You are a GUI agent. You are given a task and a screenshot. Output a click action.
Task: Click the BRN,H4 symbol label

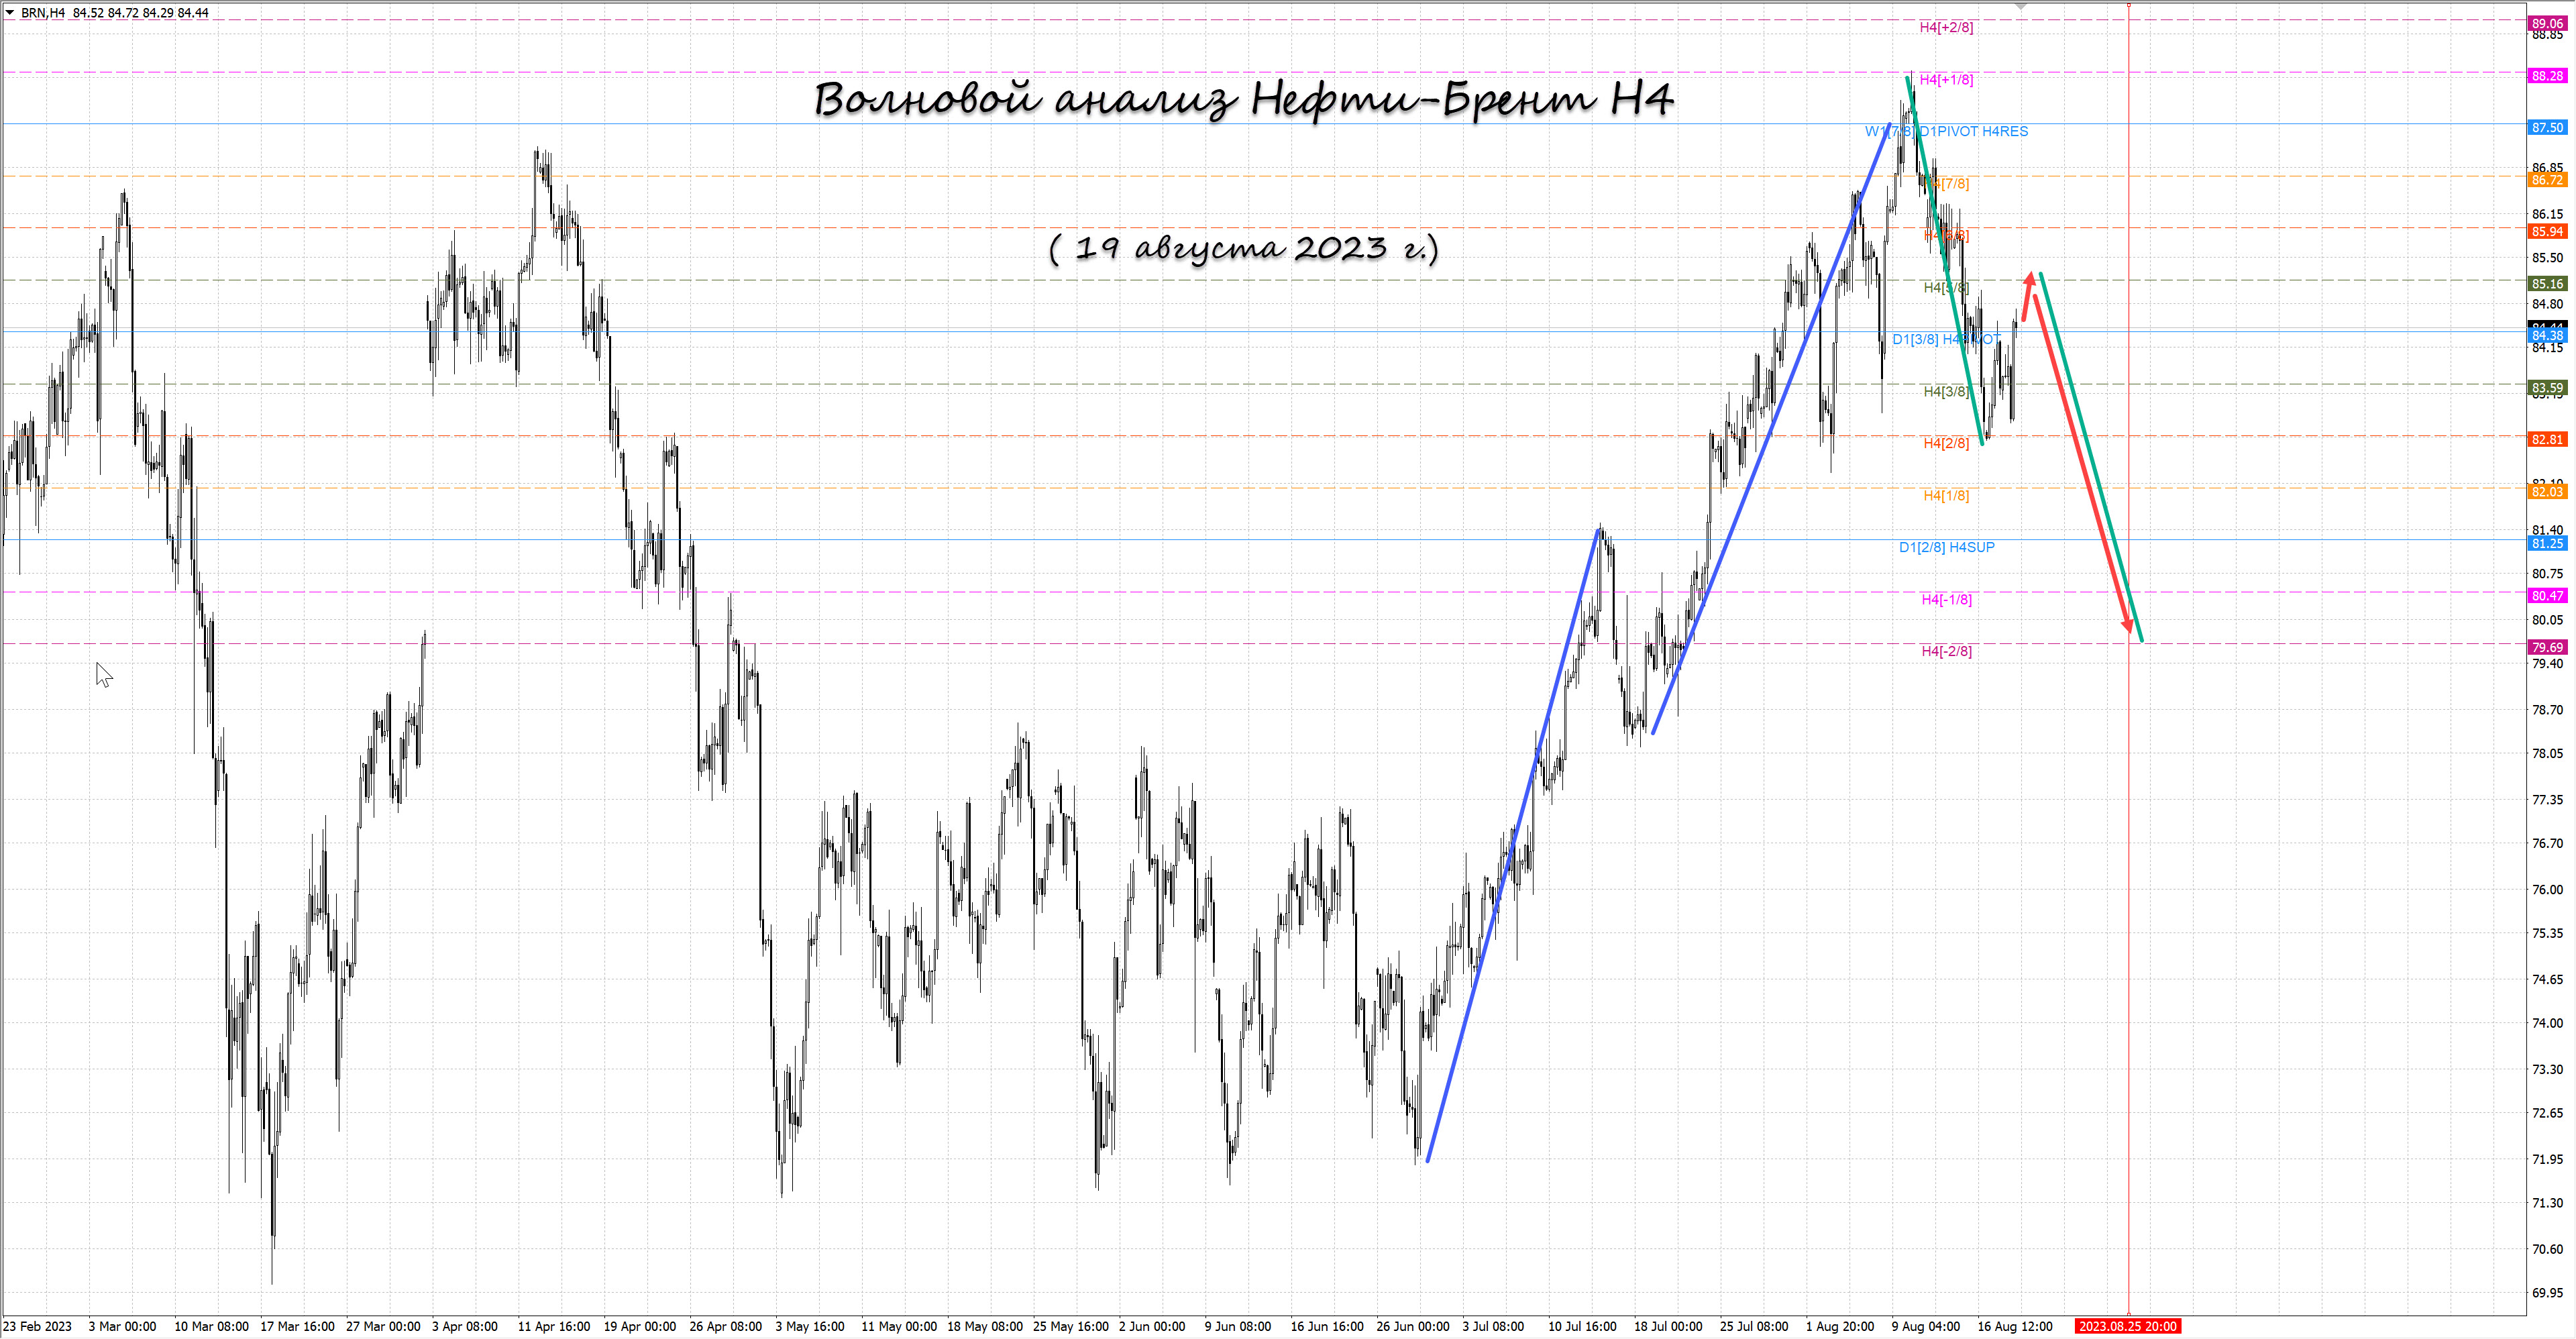[43, 13]
